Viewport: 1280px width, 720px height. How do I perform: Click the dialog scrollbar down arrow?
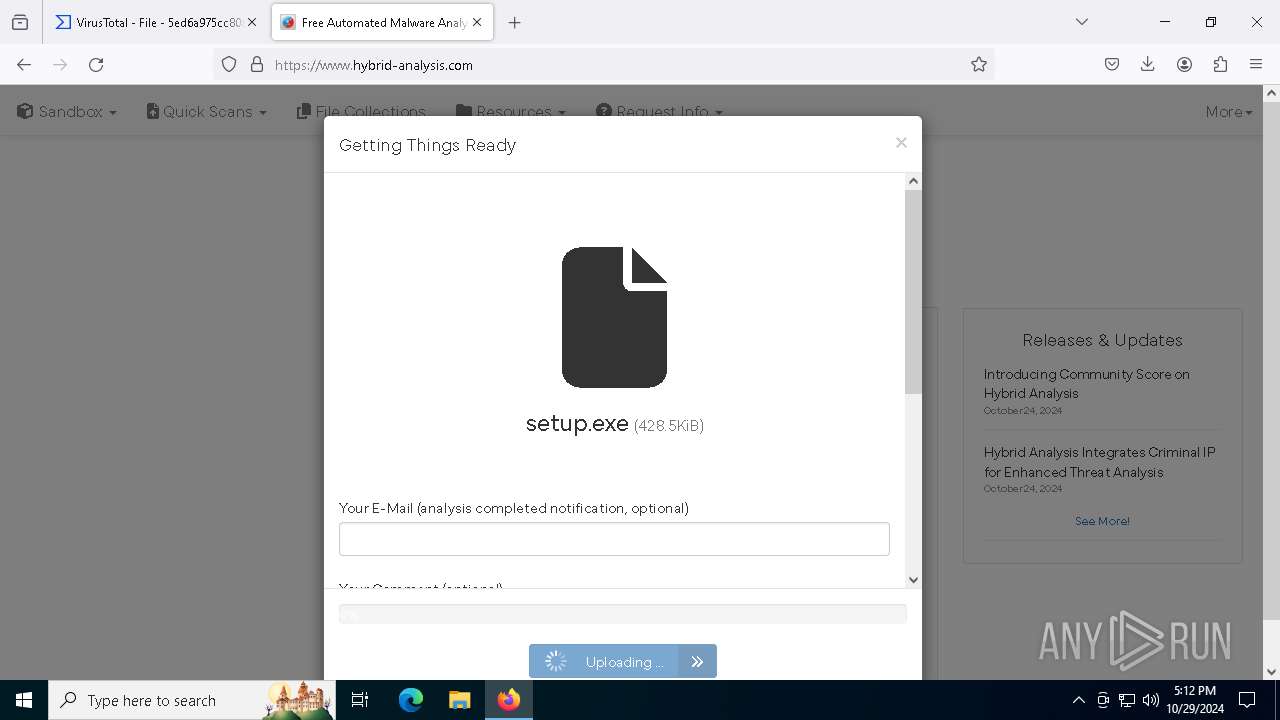pos(913,579)
